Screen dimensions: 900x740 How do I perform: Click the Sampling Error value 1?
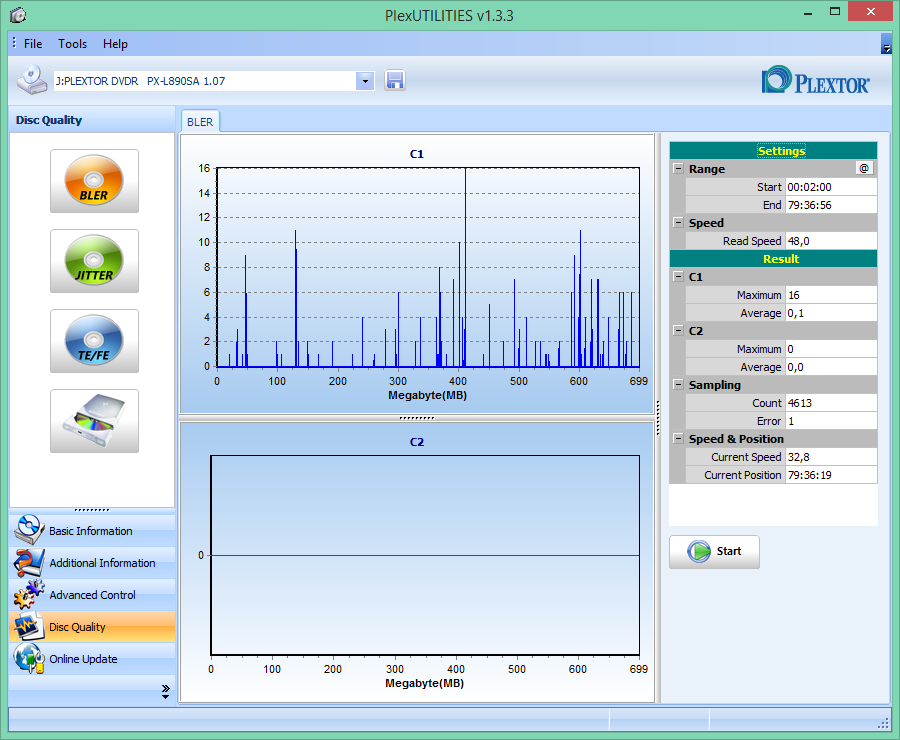[x=831, y=421]
